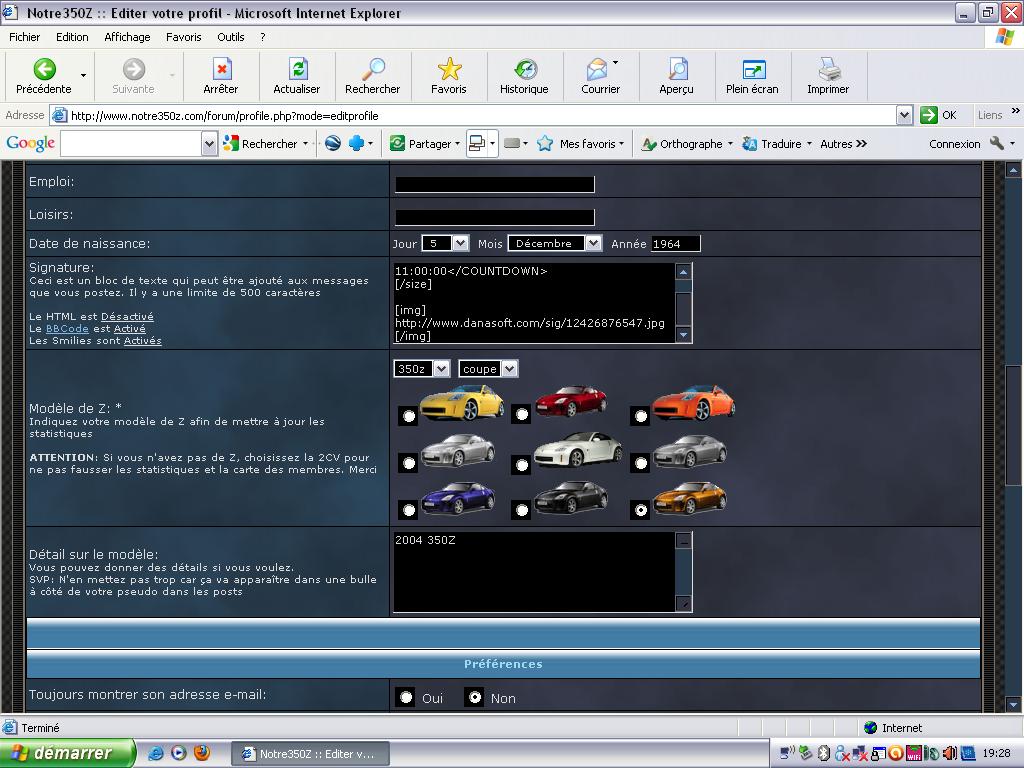Click the Notre350Z taskbar window button
This screenshot has width=1024, height=768.
[x=310, y=754]
